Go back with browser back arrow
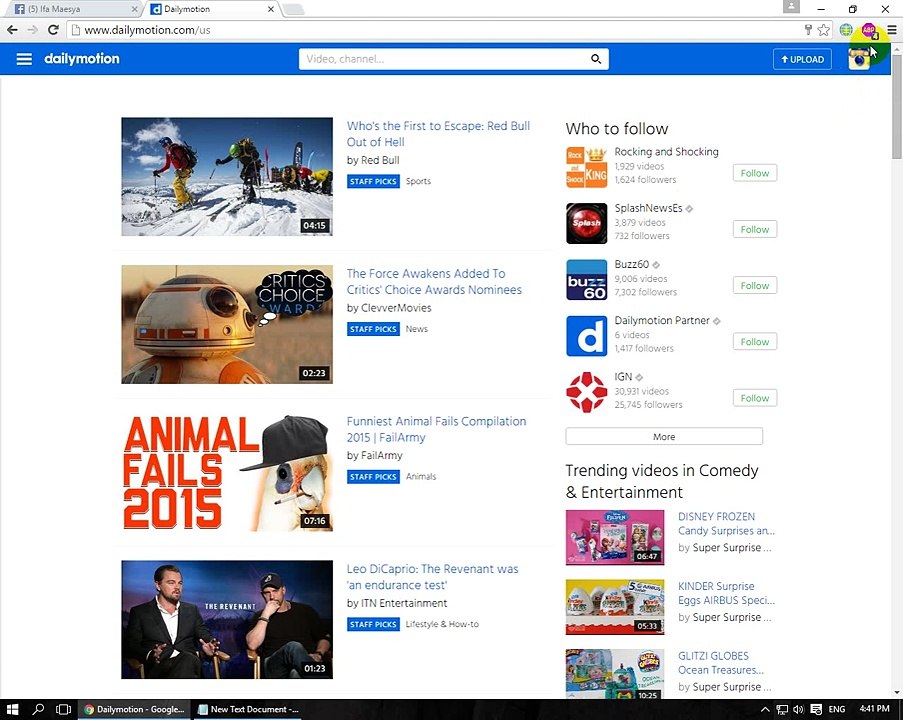Screen dimensions: 903x720 coord(12,30)
